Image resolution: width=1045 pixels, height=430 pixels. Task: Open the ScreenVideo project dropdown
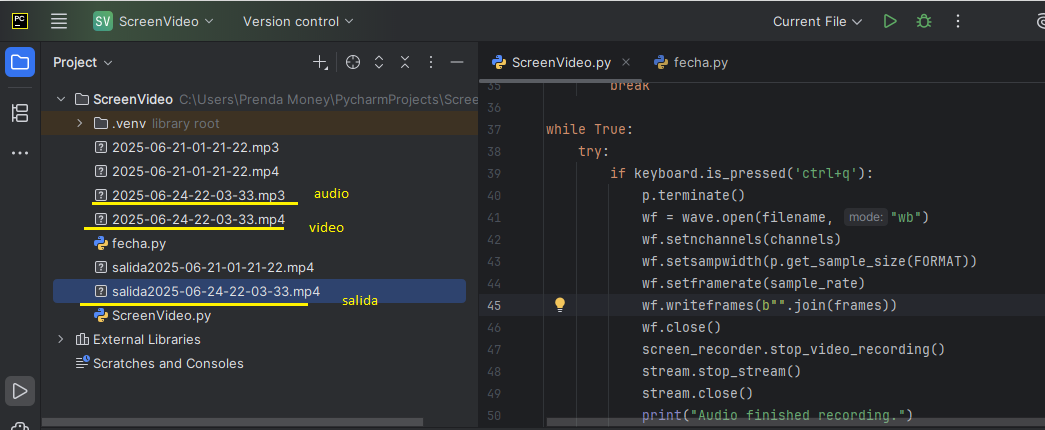(x=153, y=21)
